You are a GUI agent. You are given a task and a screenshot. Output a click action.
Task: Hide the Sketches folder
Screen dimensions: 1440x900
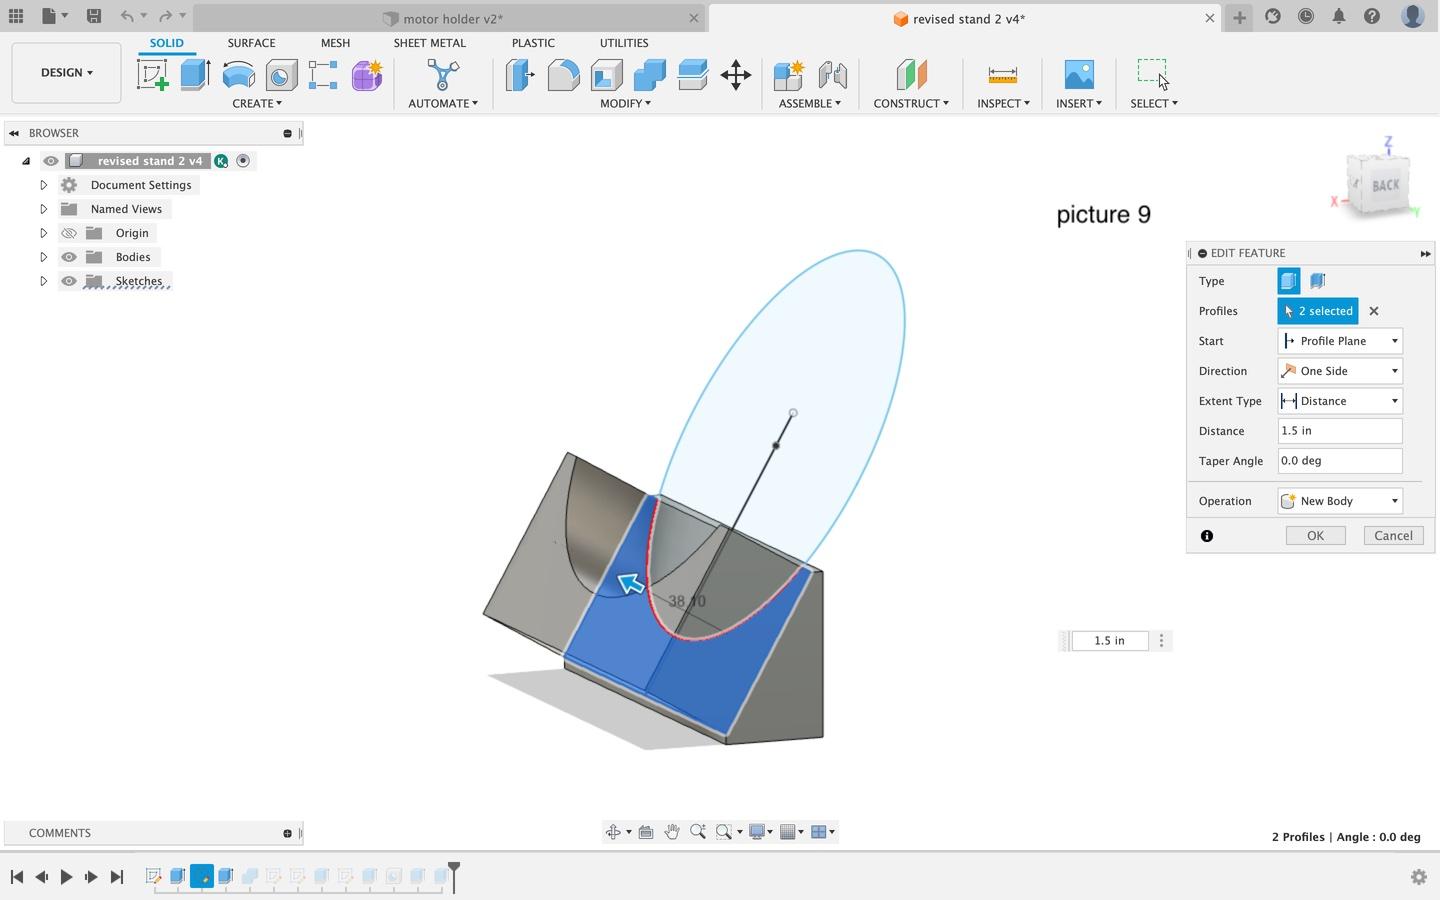(69, 281)
